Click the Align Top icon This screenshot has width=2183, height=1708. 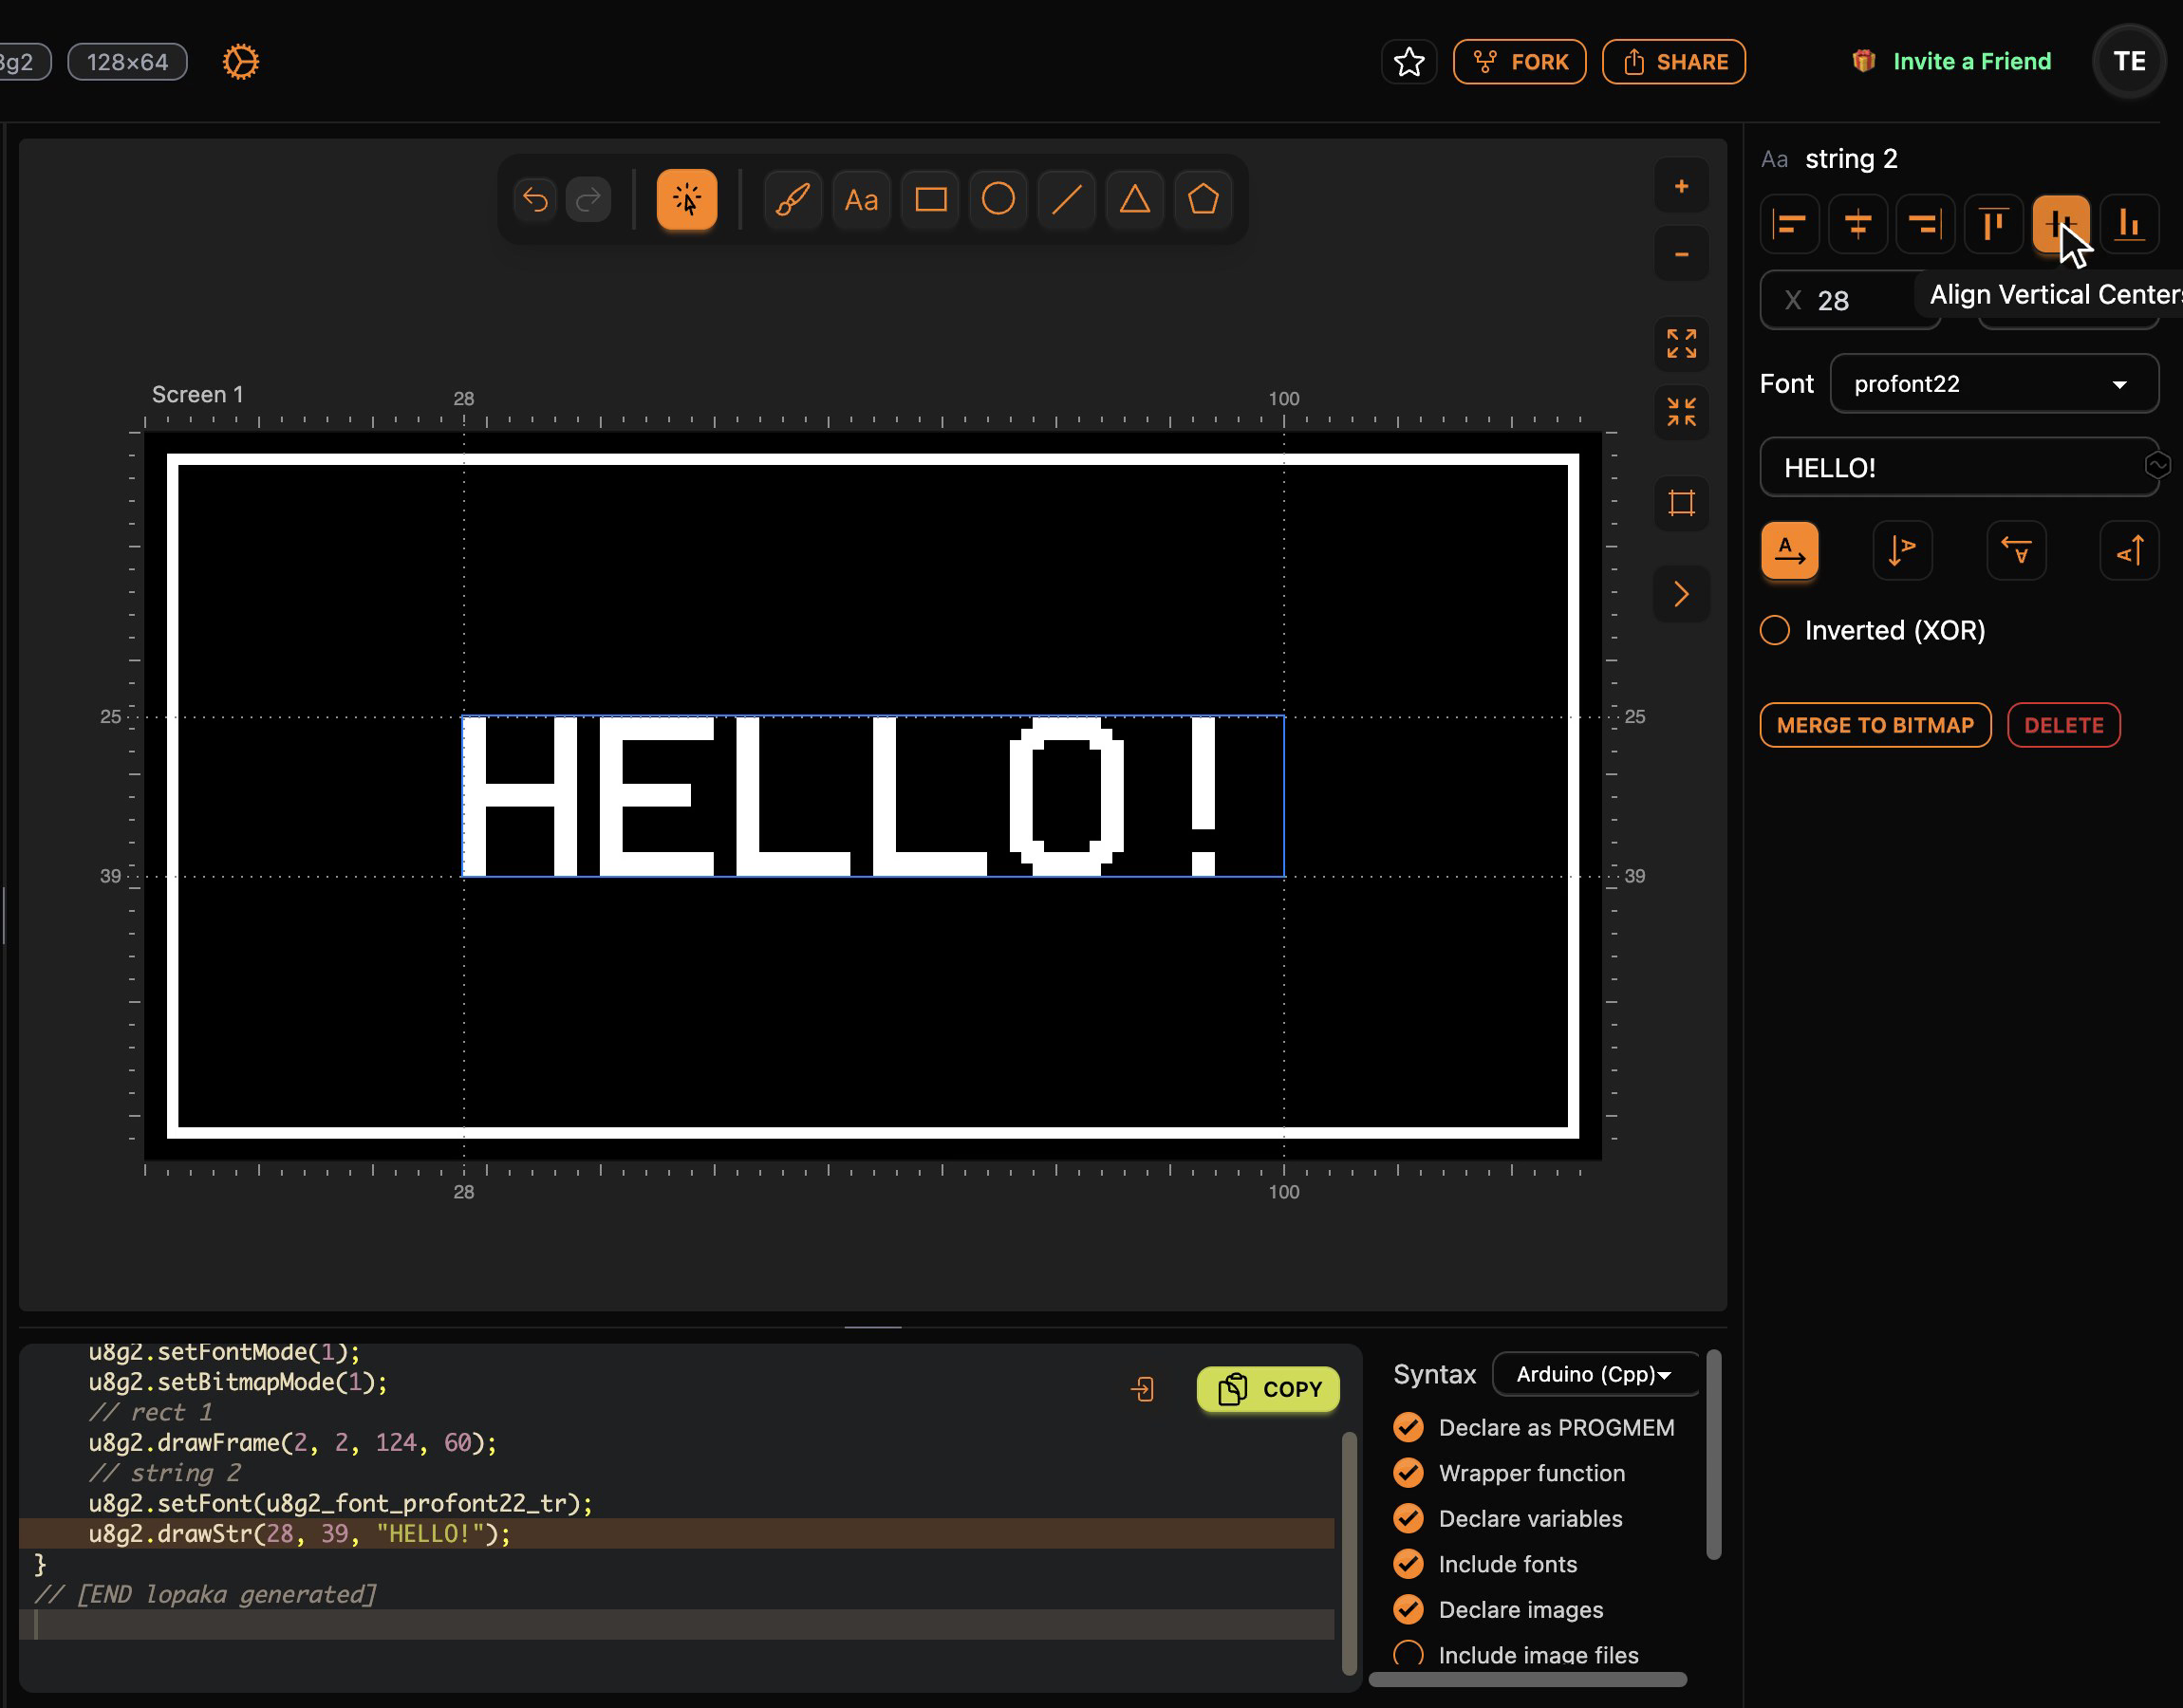[x=1993, y=224]
